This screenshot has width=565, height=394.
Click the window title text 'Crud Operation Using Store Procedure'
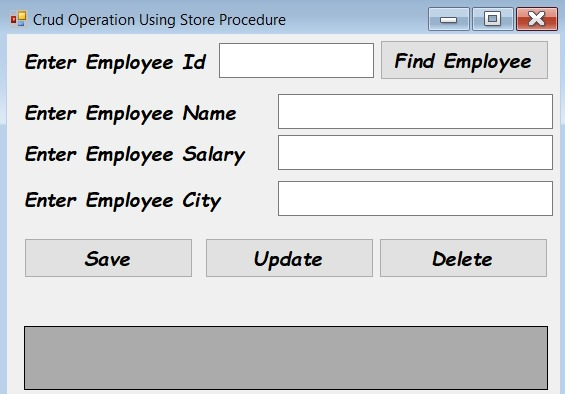pos(159,20)
